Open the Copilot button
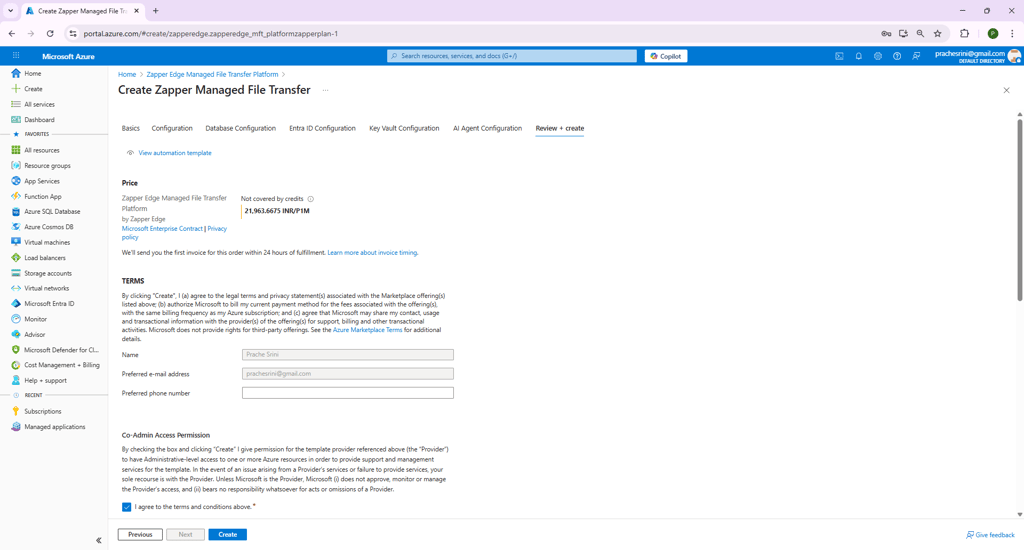 (666, 56)
